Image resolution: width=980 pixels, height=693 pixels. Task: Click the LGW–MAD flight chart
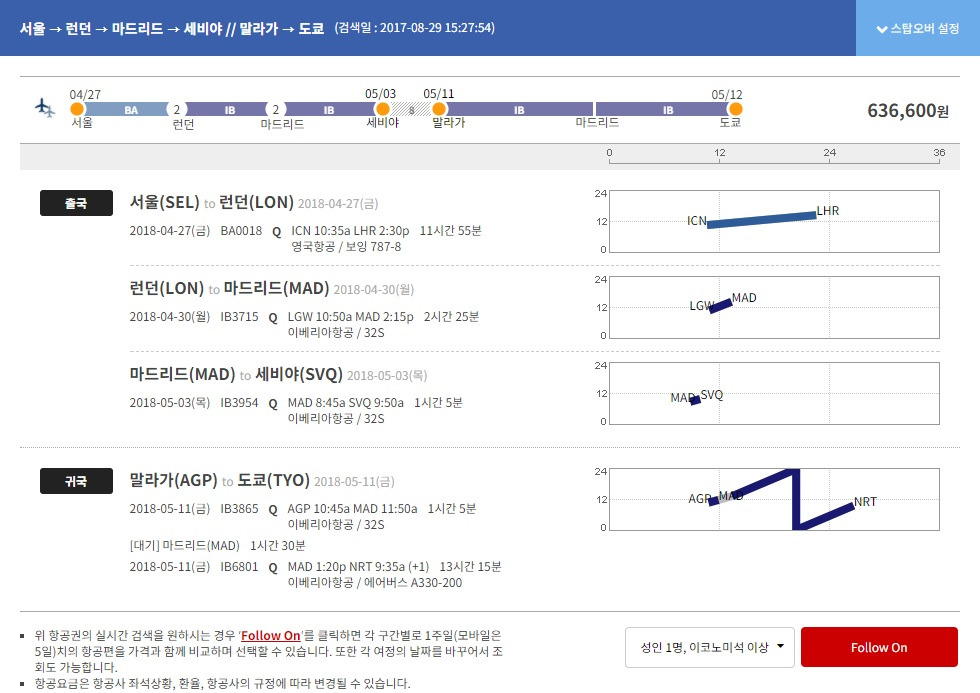point(774,307)
